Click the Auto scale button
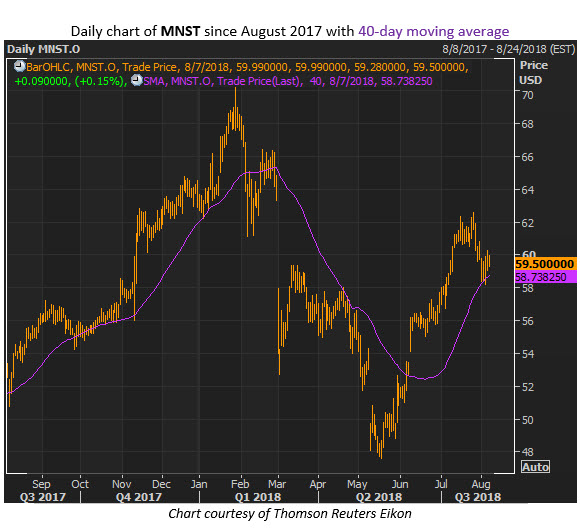 [535, 467]
